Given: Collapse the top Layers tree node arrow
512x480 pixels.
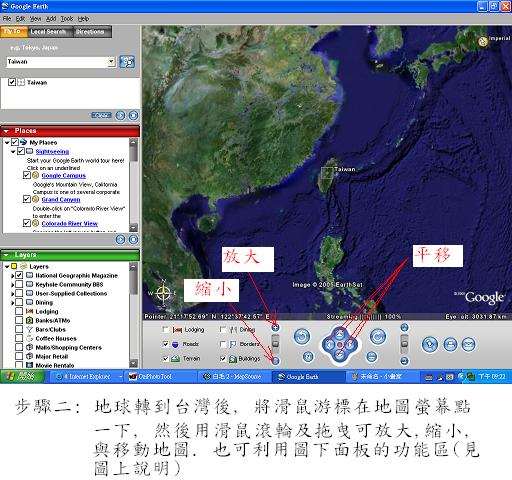Looking at the screenshot, I should click(7, 267).
